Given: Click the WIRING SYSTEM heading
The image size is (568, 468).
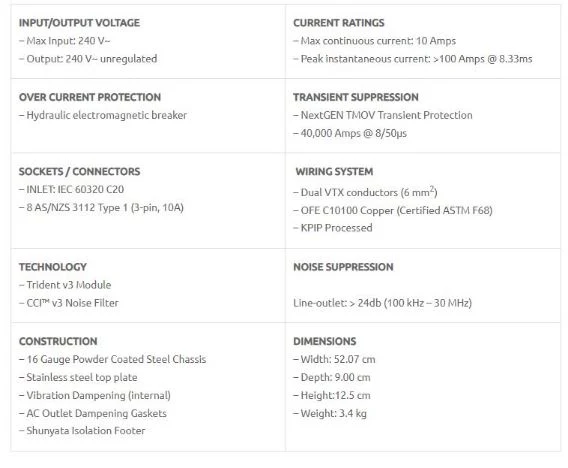Looking at the screenshot, I should (334, 171).
